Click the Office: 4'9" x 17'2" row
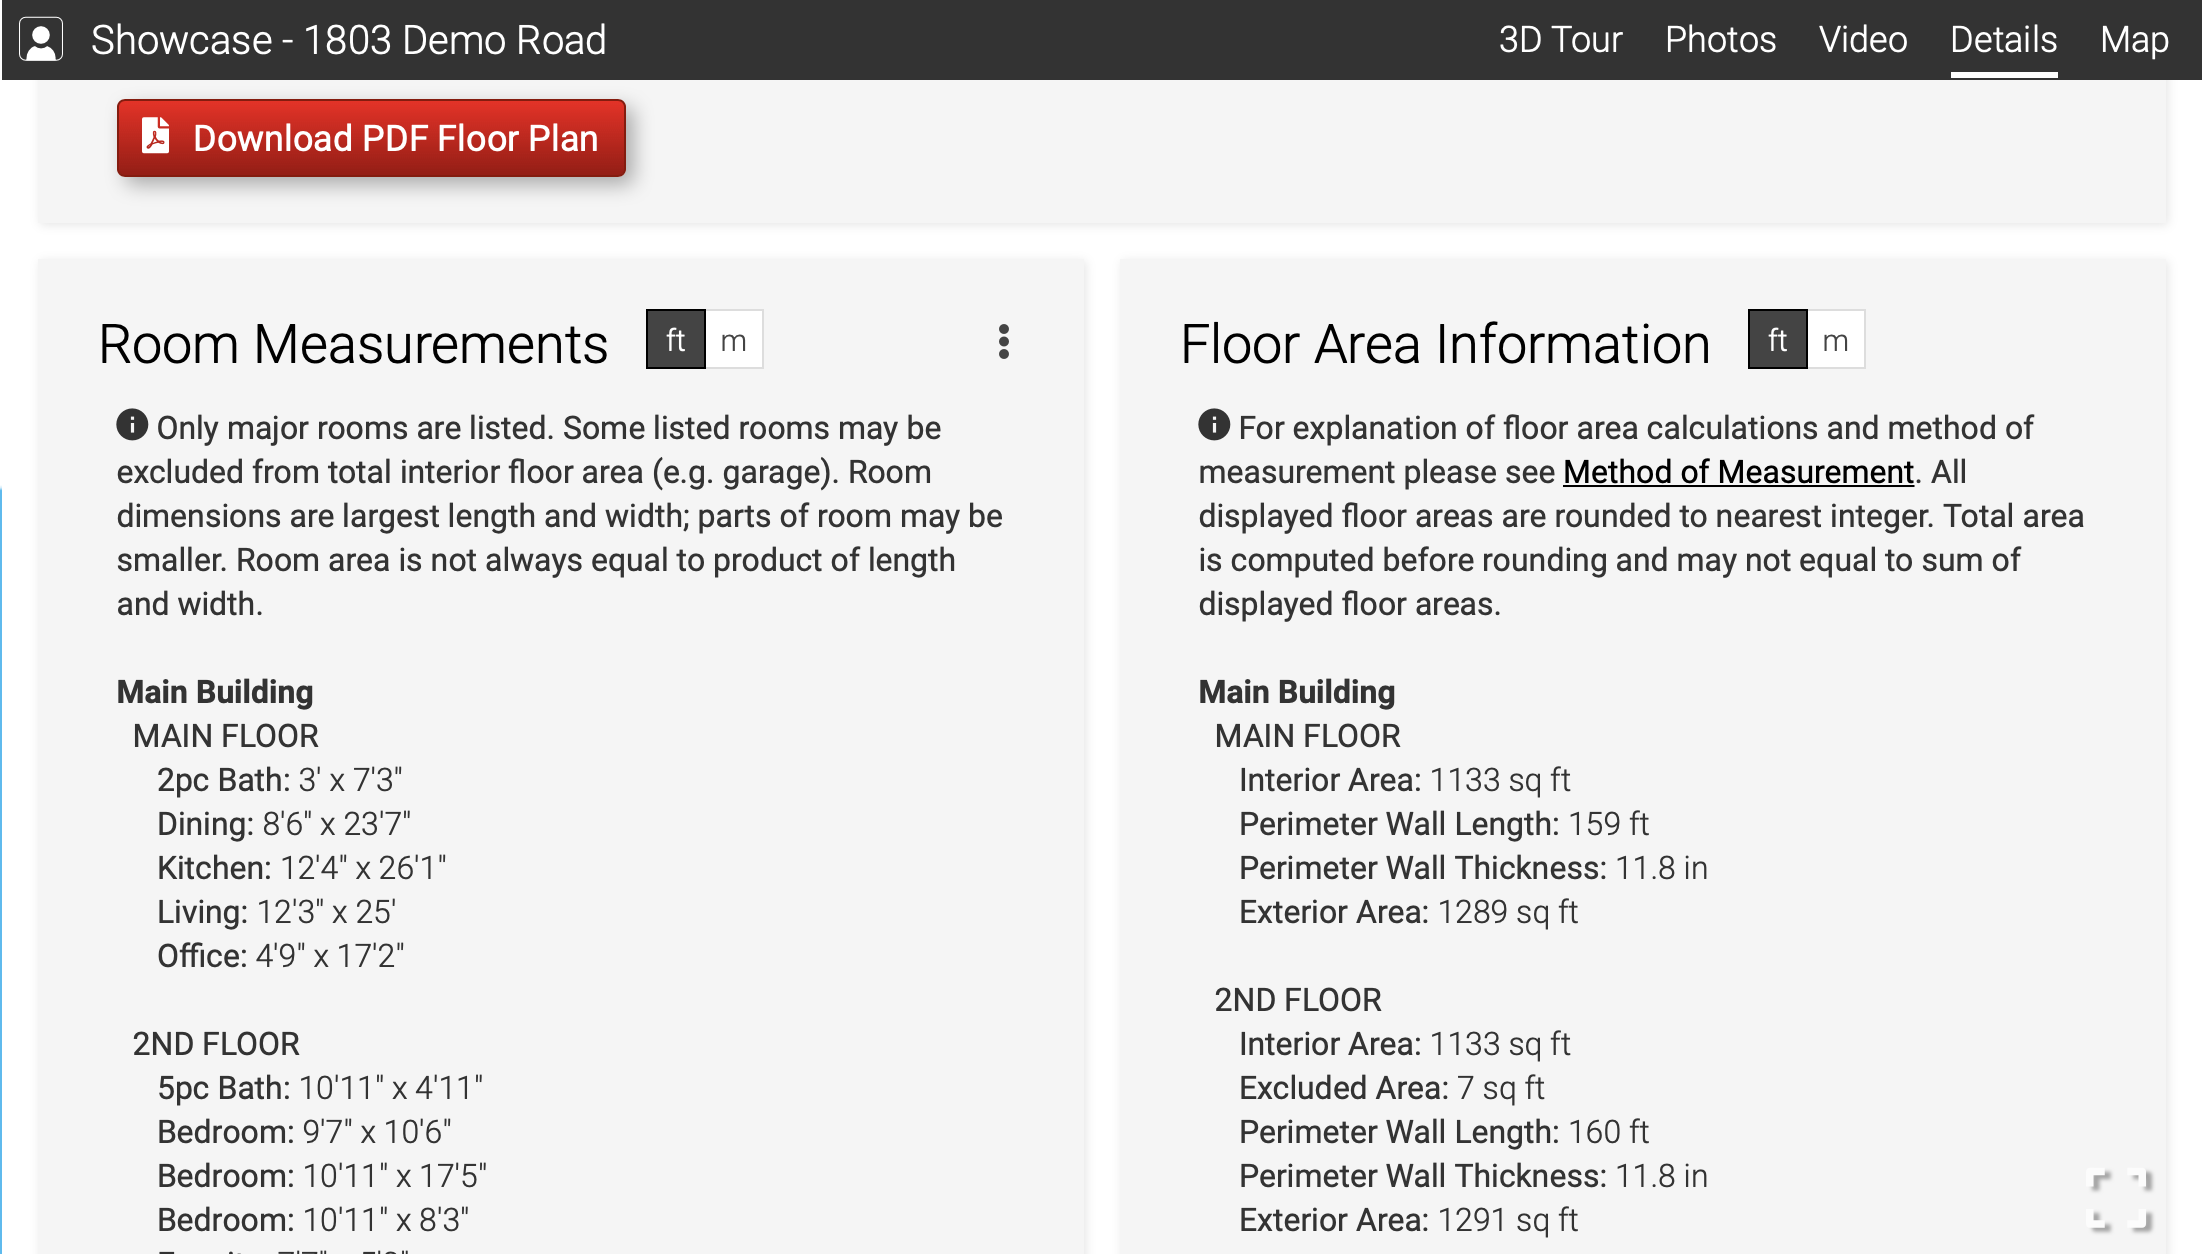The height and width of the screenshot is (1254, 2202). [x=281, y=956]
